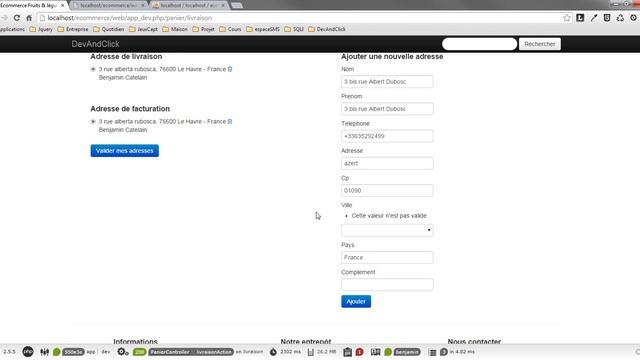Close the Ecommerce Fruits & légumes tab
The height and width of the screenshot is (360, 640).
tap(62, 5)
